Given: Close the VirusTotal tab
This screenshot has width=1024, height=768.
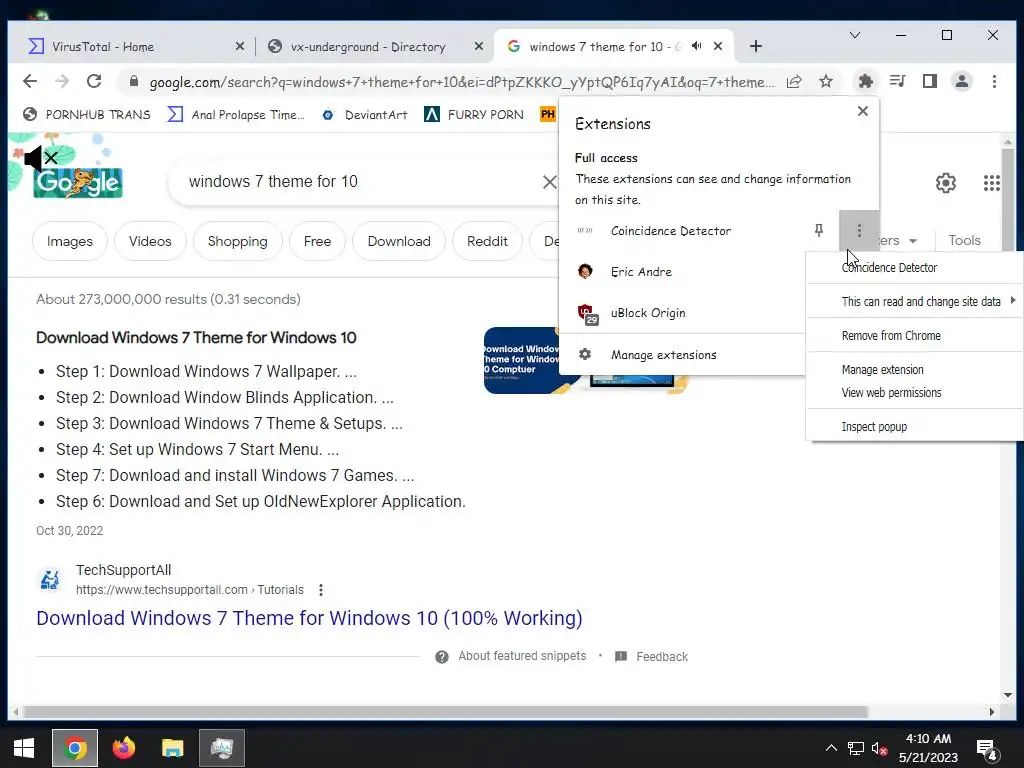Looking at the screenshot, I should click(x=240, y=46).
